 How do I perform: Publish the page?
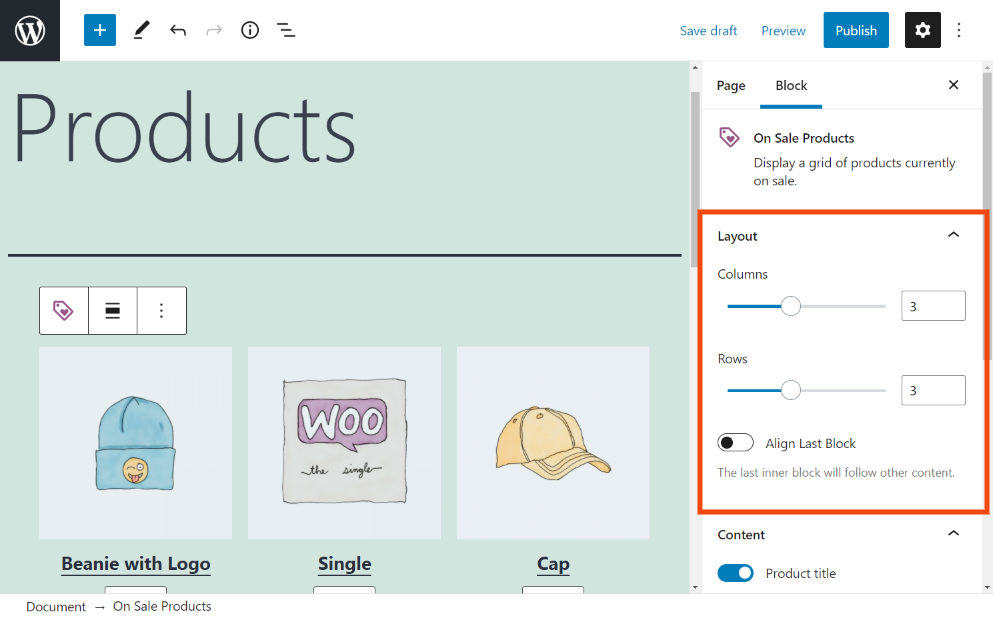pyautogui.click(x=856, y=30)
